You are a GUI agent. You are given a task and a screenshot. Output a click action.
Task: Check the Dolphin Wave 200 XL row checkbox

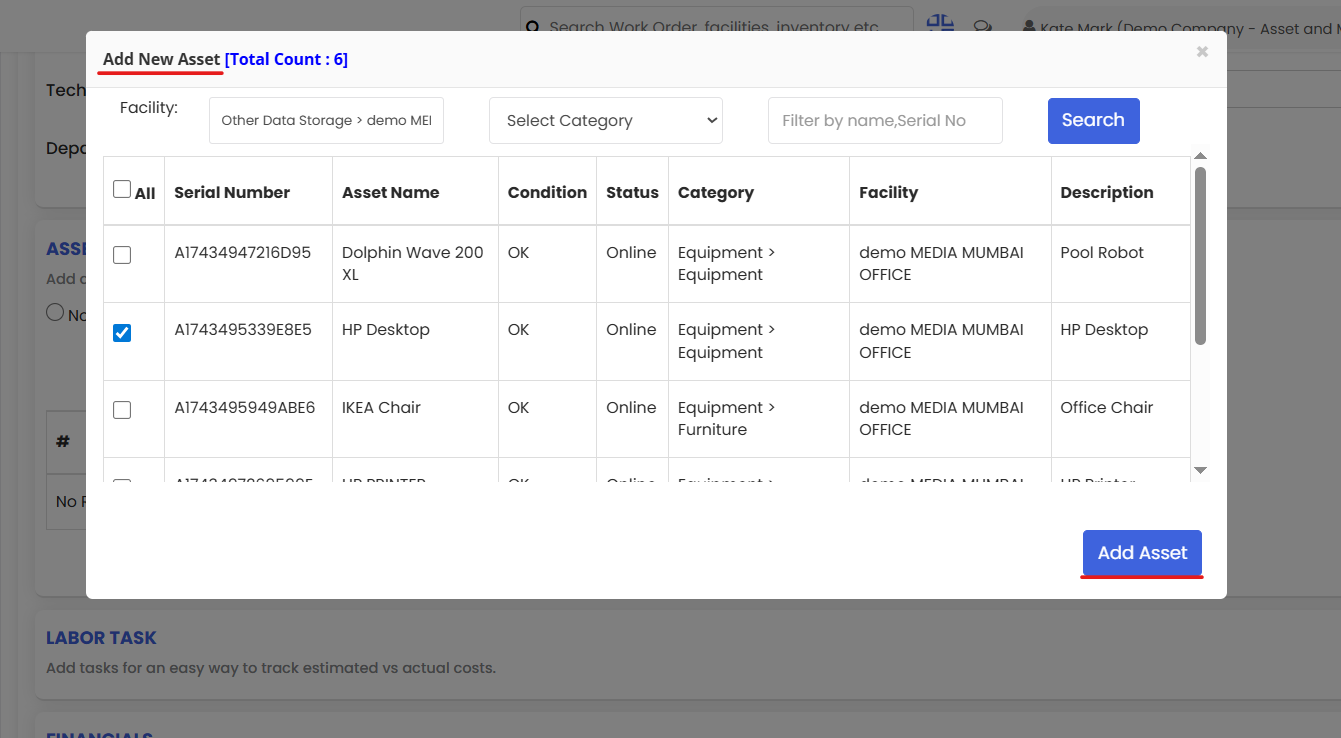tap(122, 255)
